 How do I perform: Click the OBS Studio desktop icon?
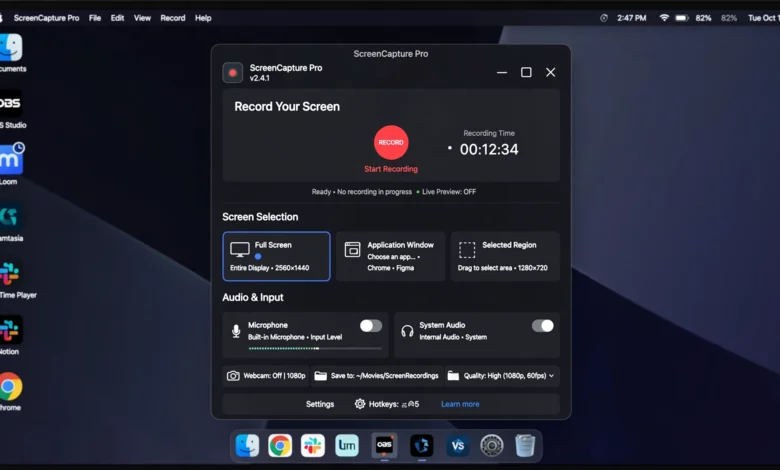click(x=10, y=103)
